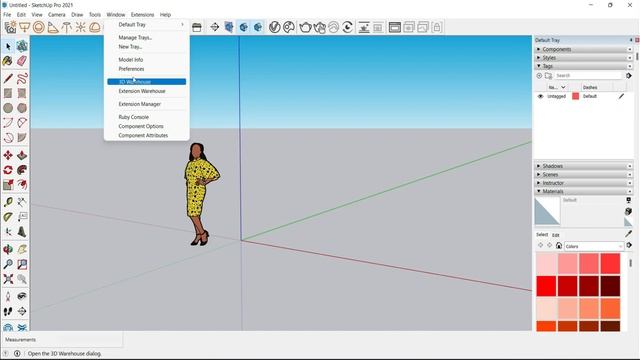Viewport: 640px width, 360px height.
Task: Click the Add Tag Folder icon
Action: (549, 76)
